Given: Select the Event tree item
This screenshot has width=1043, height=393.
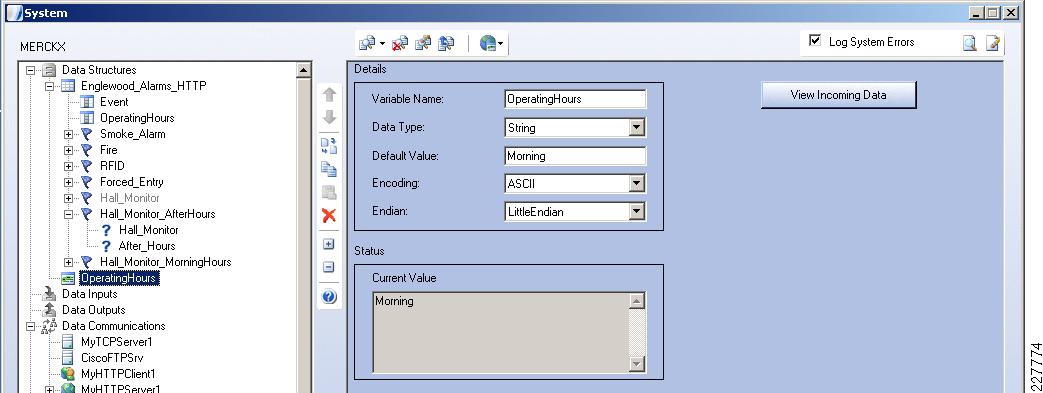Looking at the screenshot, I should click(x=114, y=102).
